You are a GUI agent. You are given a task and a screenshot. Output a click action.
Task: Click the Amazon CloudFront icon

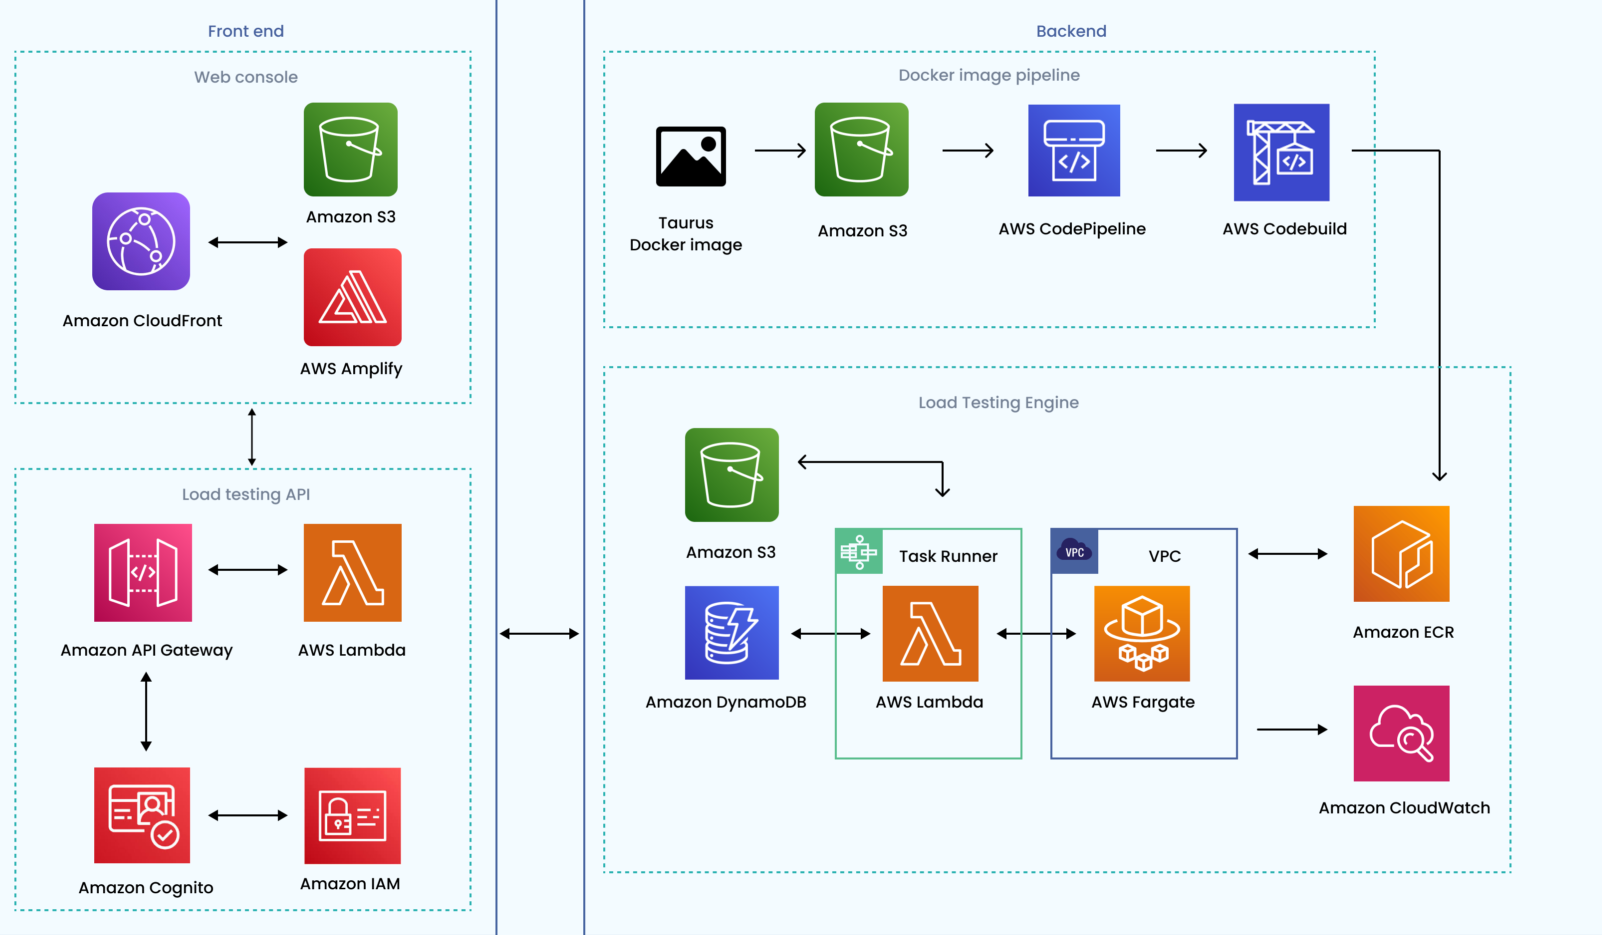coord(141,241)
